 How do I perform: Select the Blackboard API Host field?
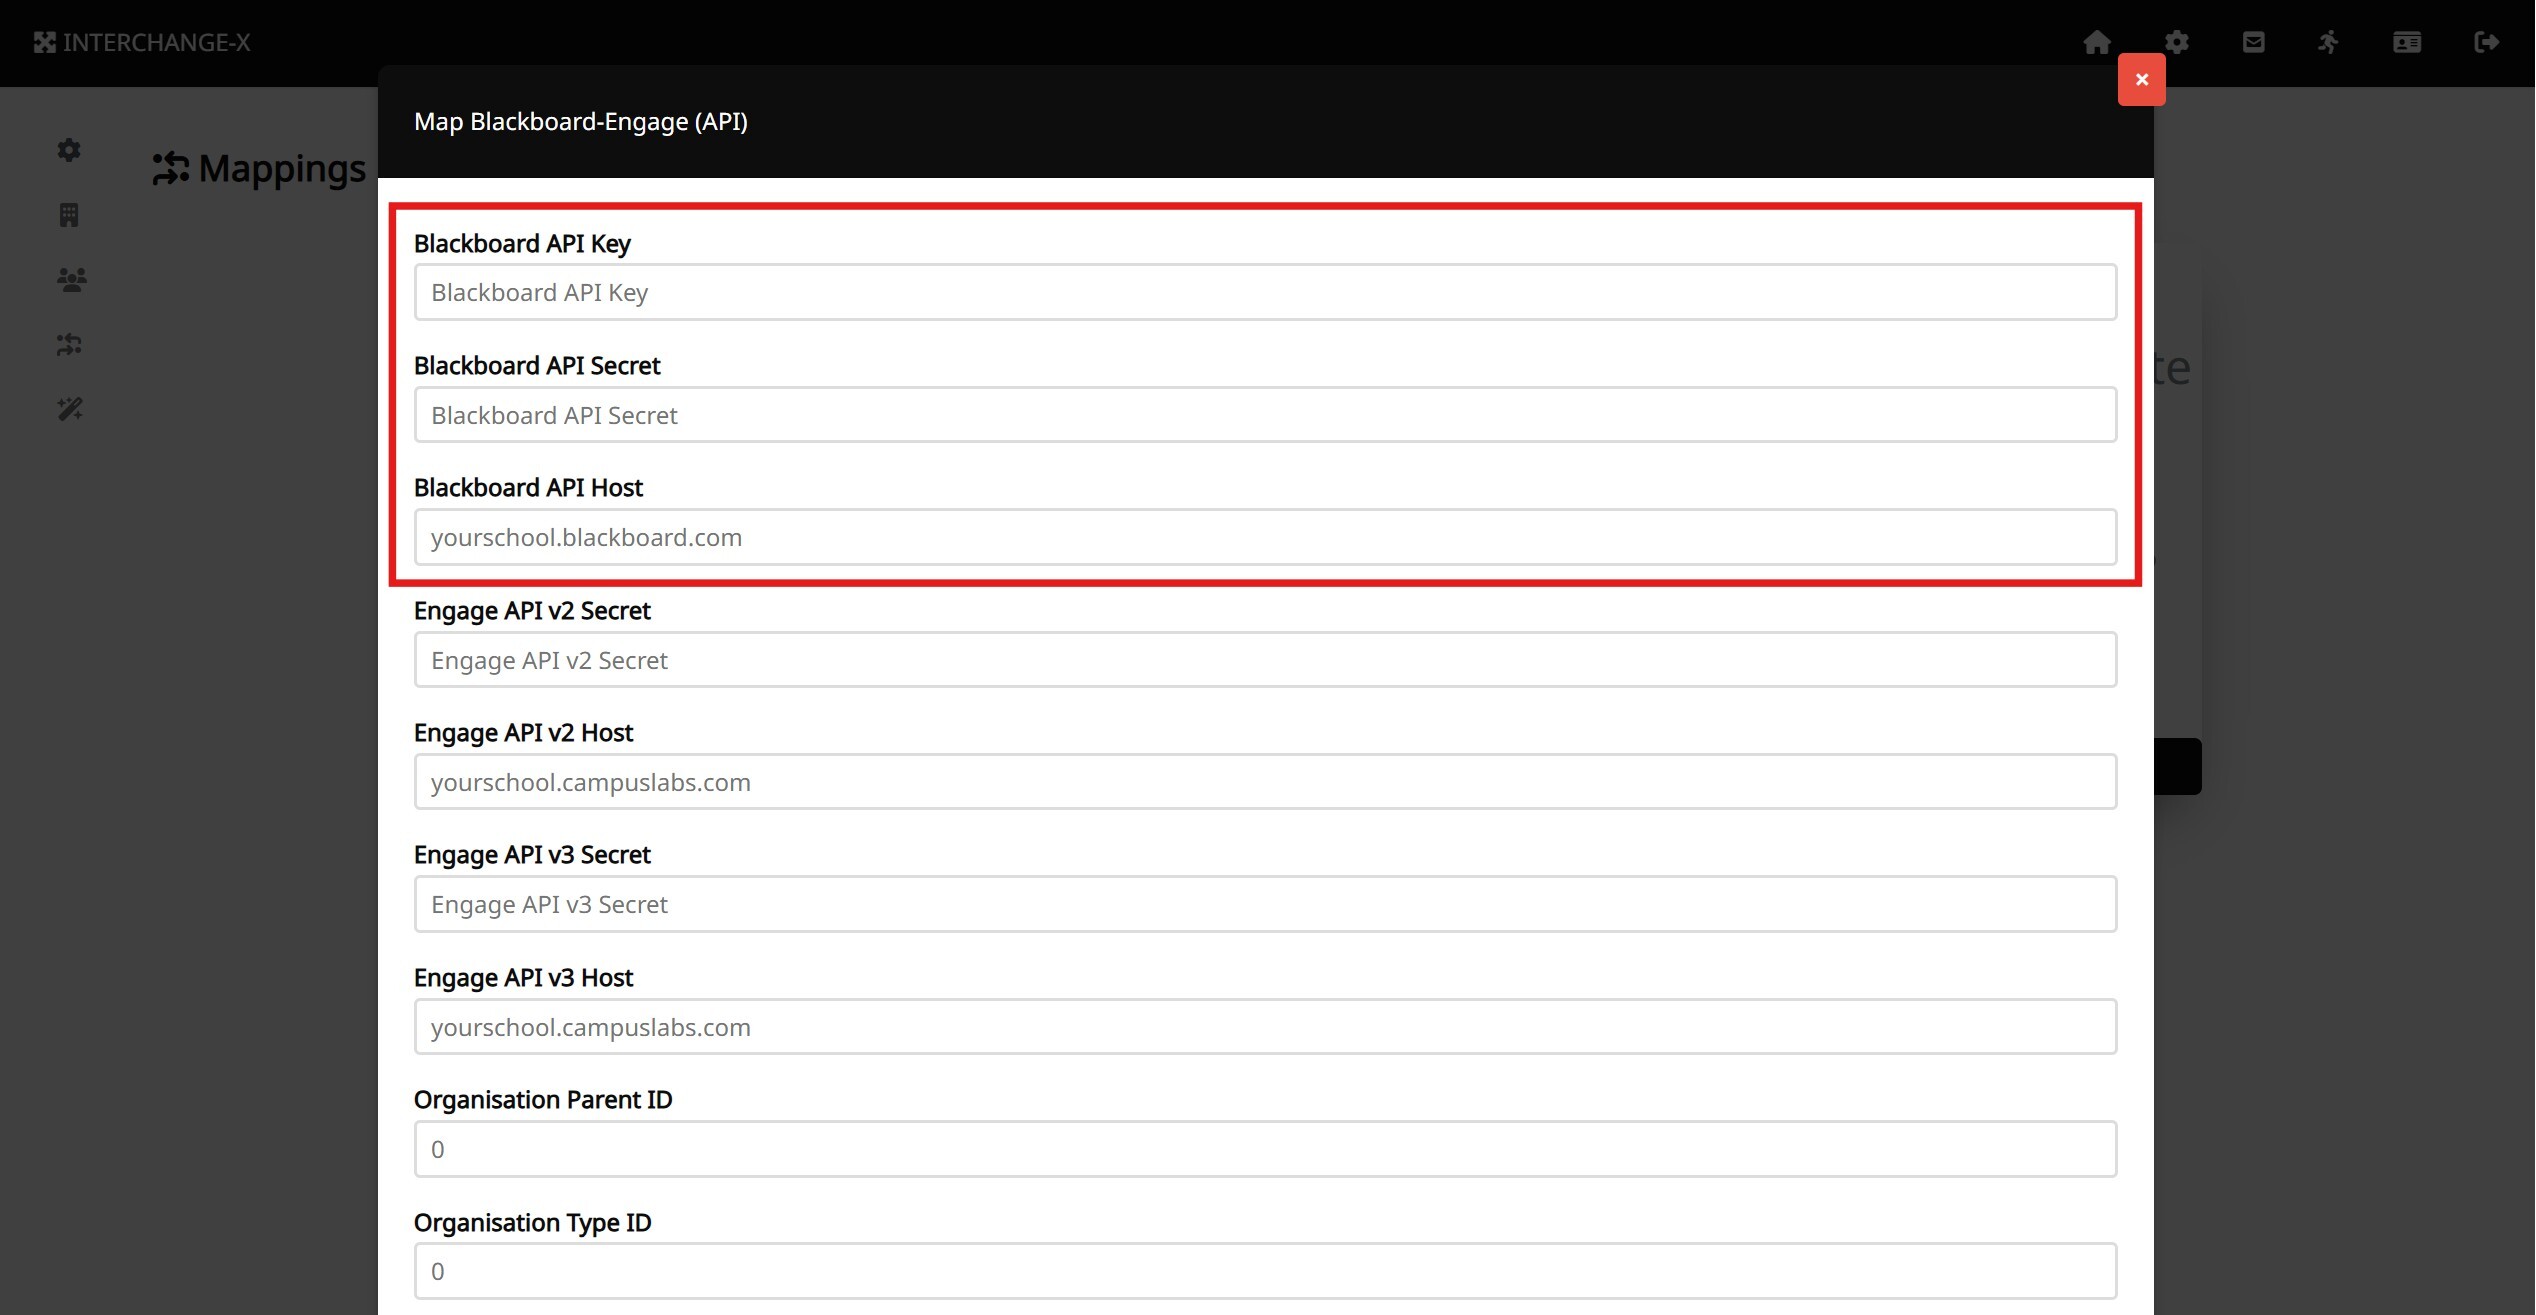pos(1265,538)
